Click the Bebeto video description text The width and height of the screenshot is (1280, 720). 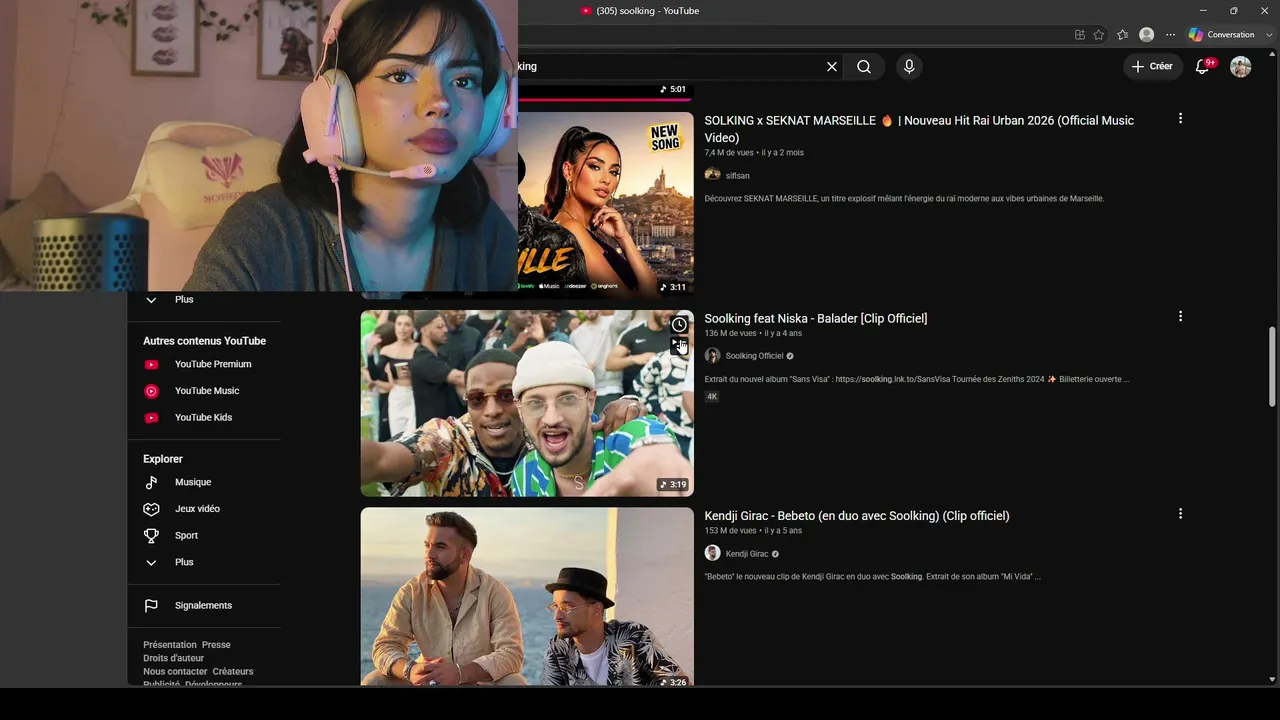click(873, 577)
